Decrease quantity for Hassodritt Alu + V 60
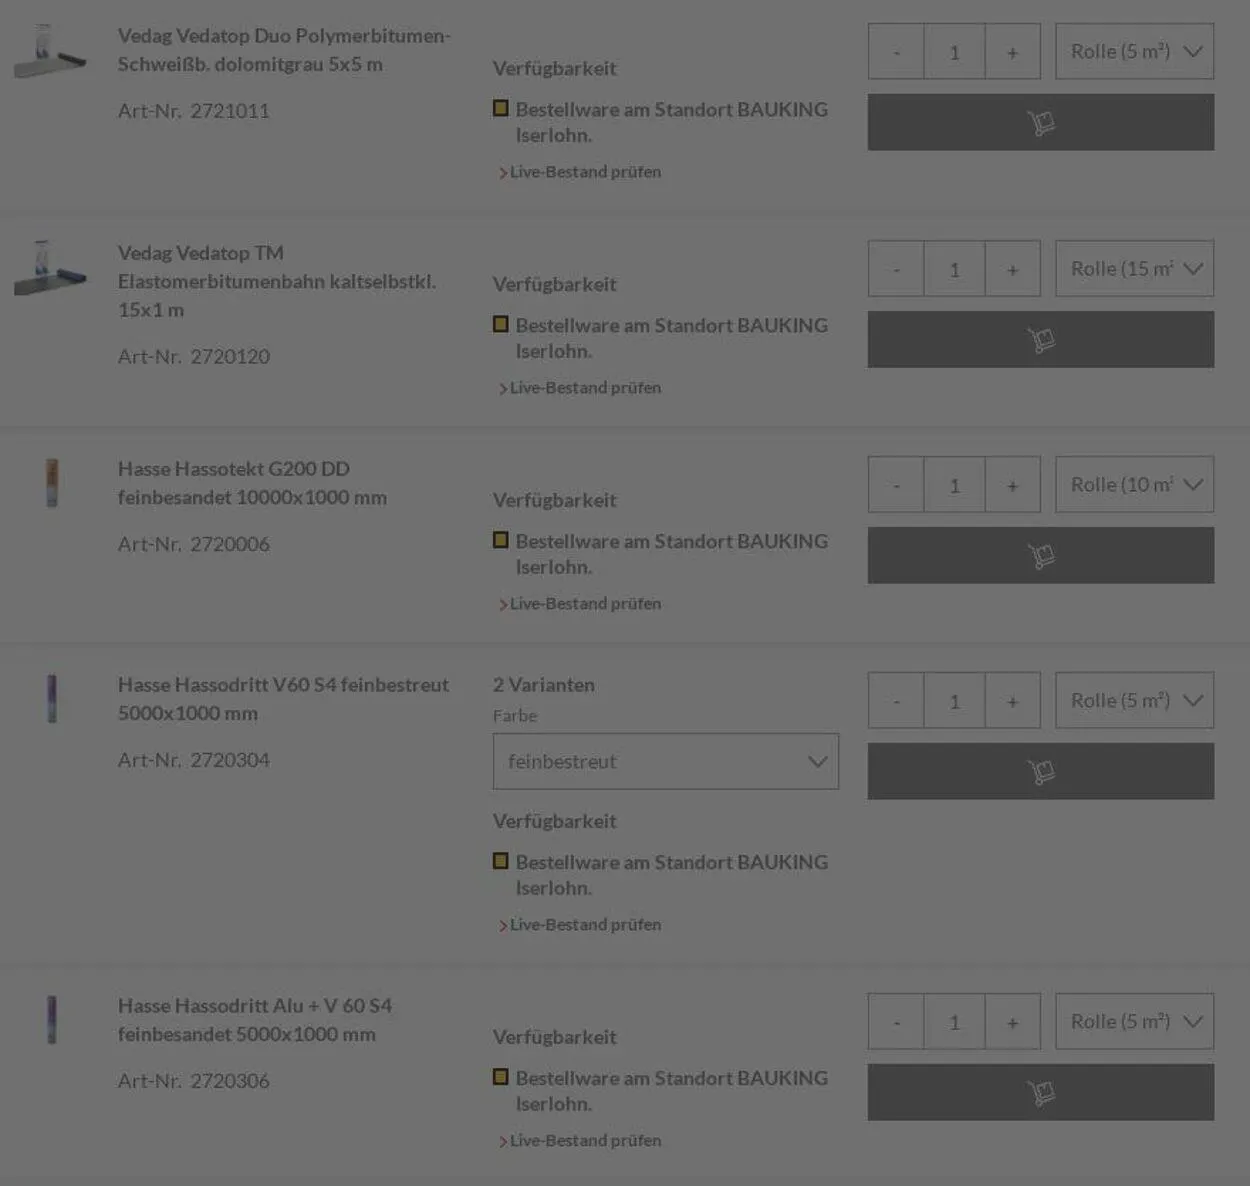 [896, 1022]
